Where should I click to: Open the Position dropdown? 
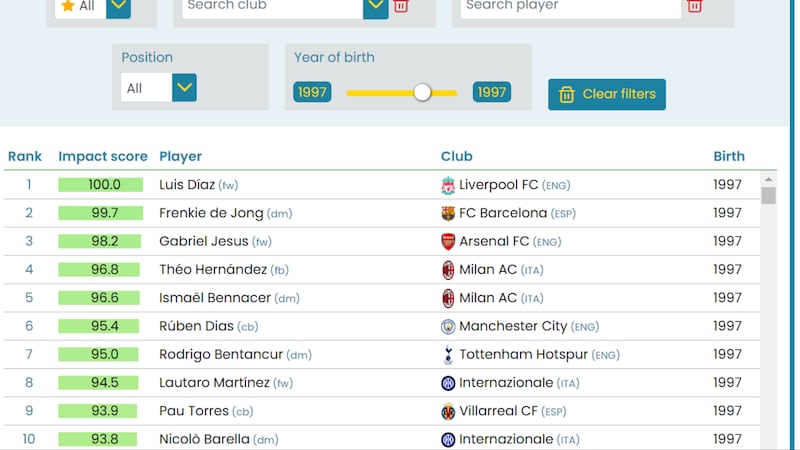184,88
